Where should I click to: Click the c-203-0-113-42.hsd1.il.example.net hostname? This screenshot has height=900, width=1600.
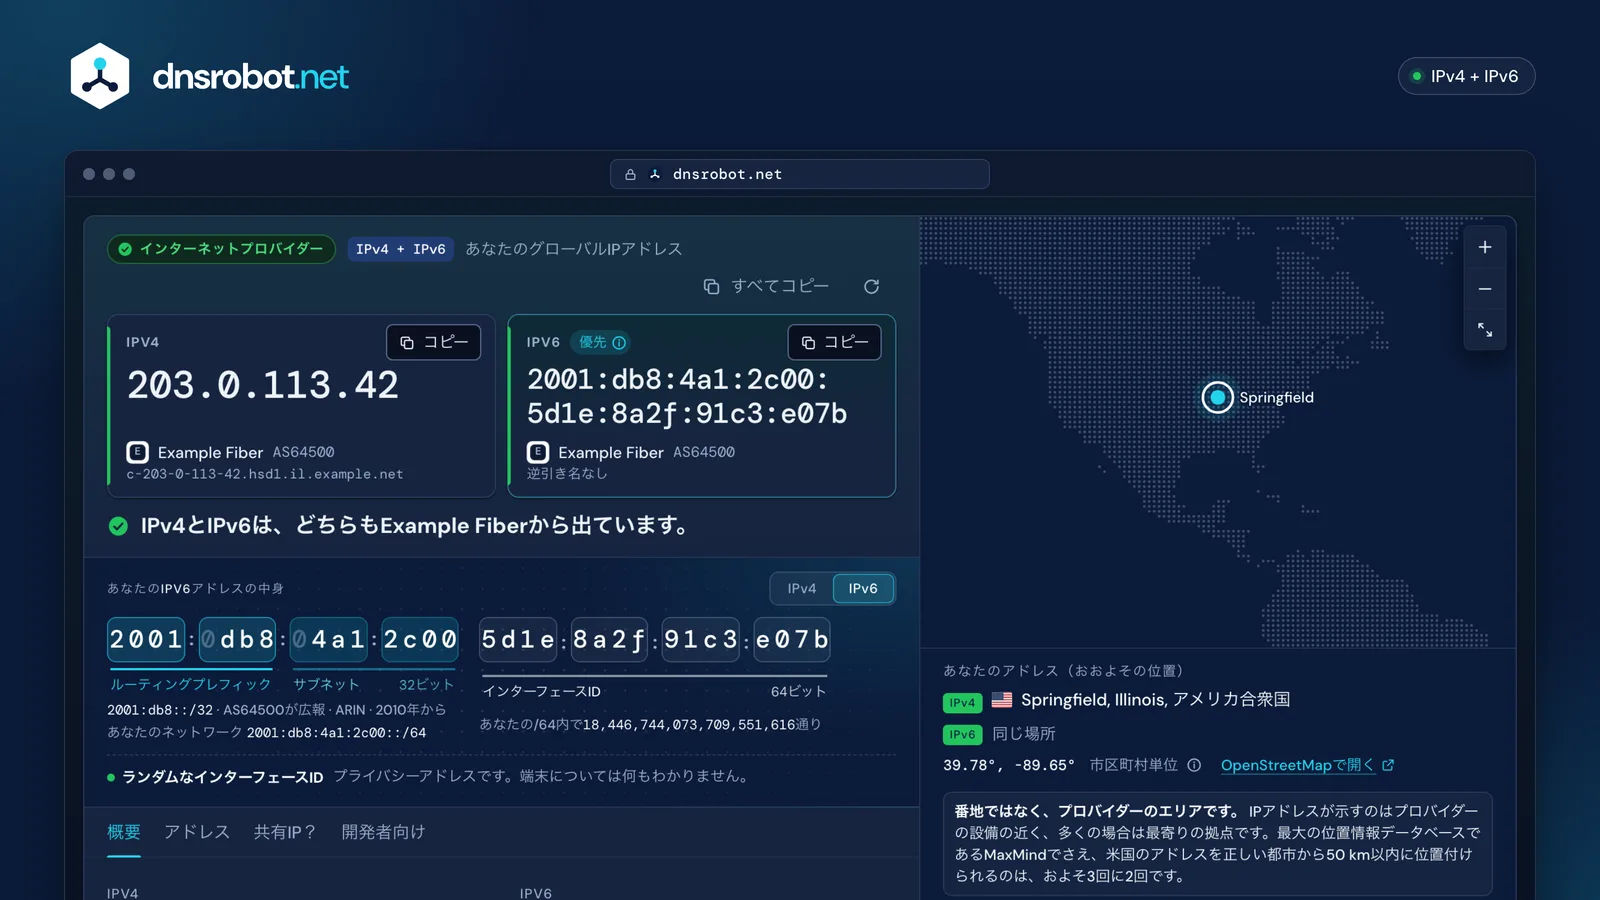[x=265, y=474]
